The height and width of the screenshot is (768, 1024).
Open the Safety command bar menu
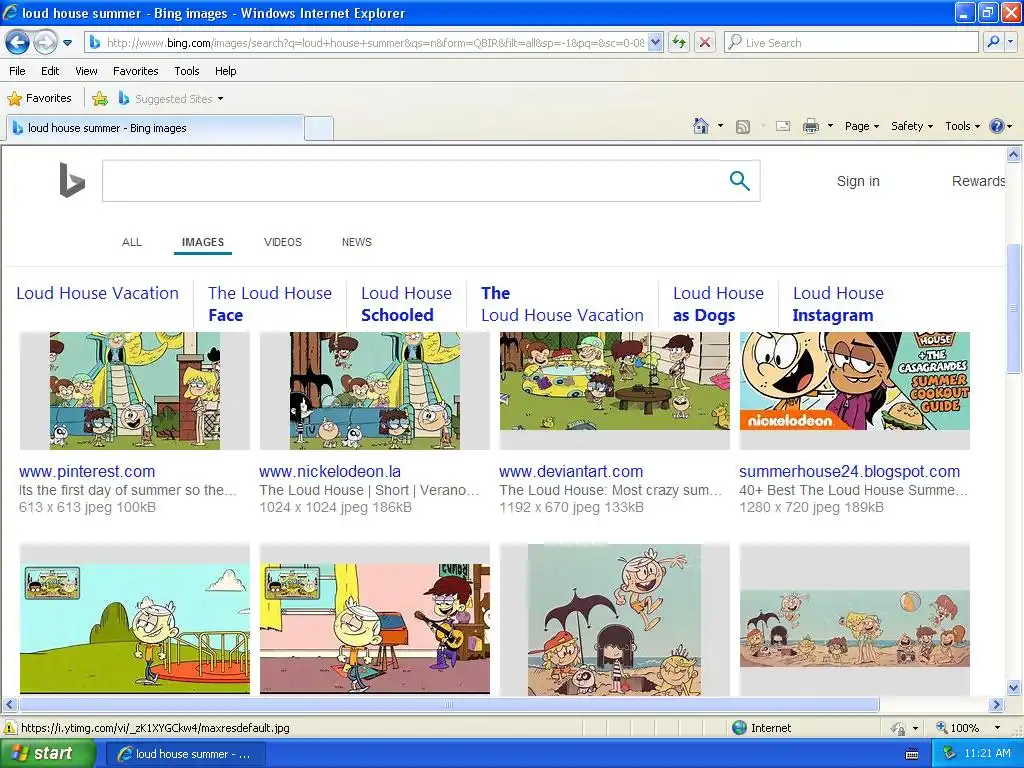[x=912, y=126]
